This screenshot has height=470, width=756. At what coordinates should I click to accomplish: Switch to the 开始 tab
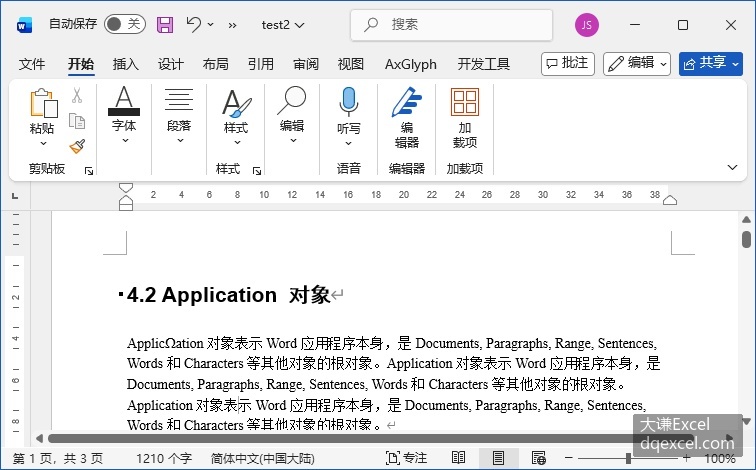(x=81, y=64)
